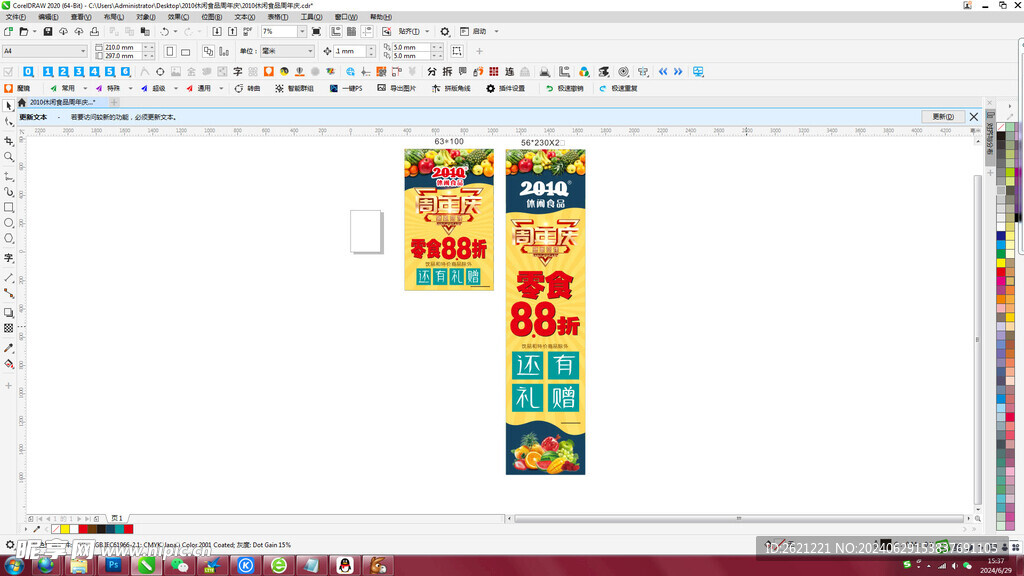Viewport: 1024px width, 576px height.
Task: Click the 导出图片 plugin button
Action: point(396,88)
